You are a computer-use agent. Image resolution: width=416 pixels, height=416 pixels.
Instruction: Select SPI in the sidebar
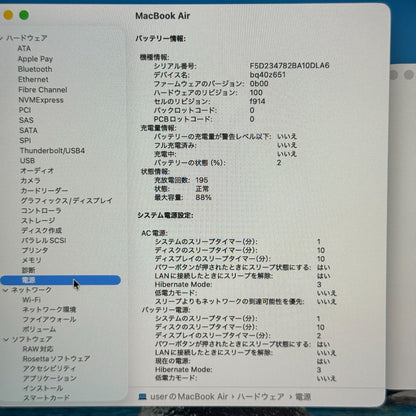pyautogui.click(x=25, y=141)
